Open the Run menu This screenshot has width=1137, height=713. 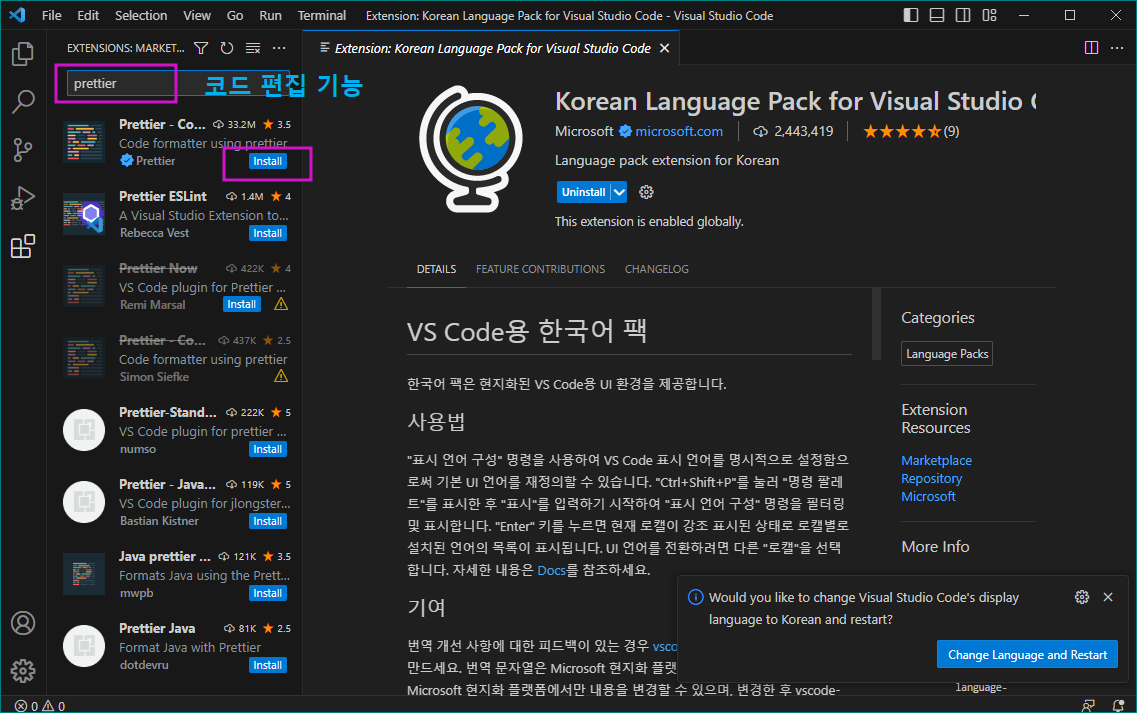click(x=270, y=15)
